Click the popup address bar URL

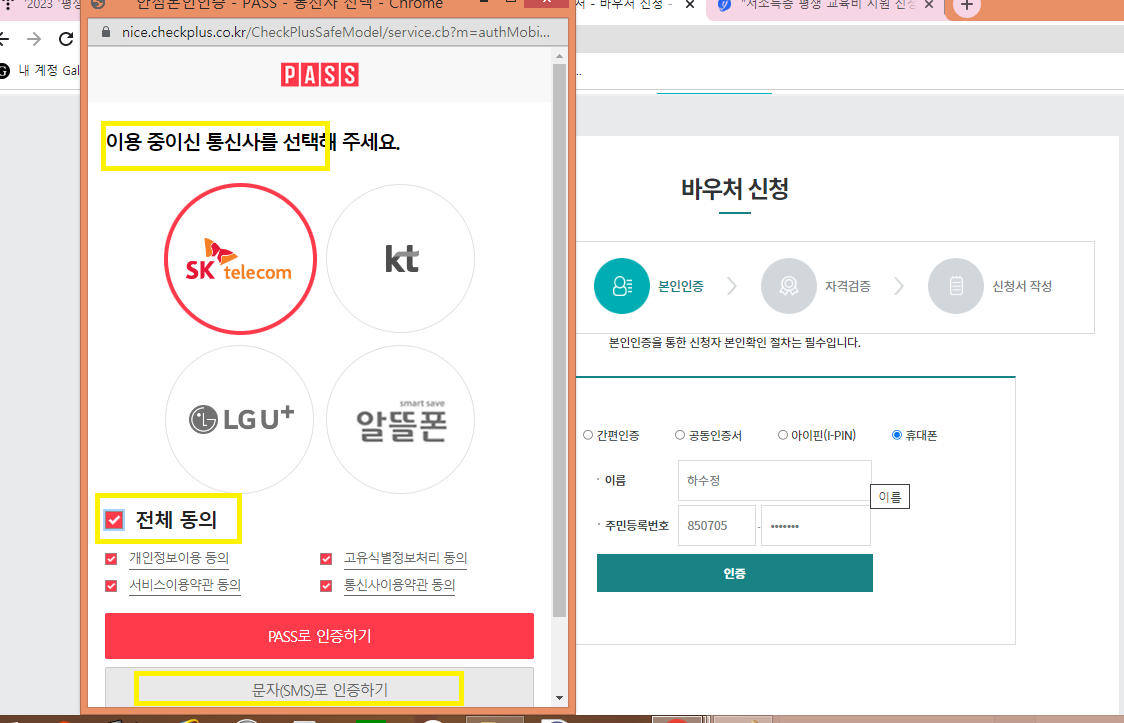point(335,32)
